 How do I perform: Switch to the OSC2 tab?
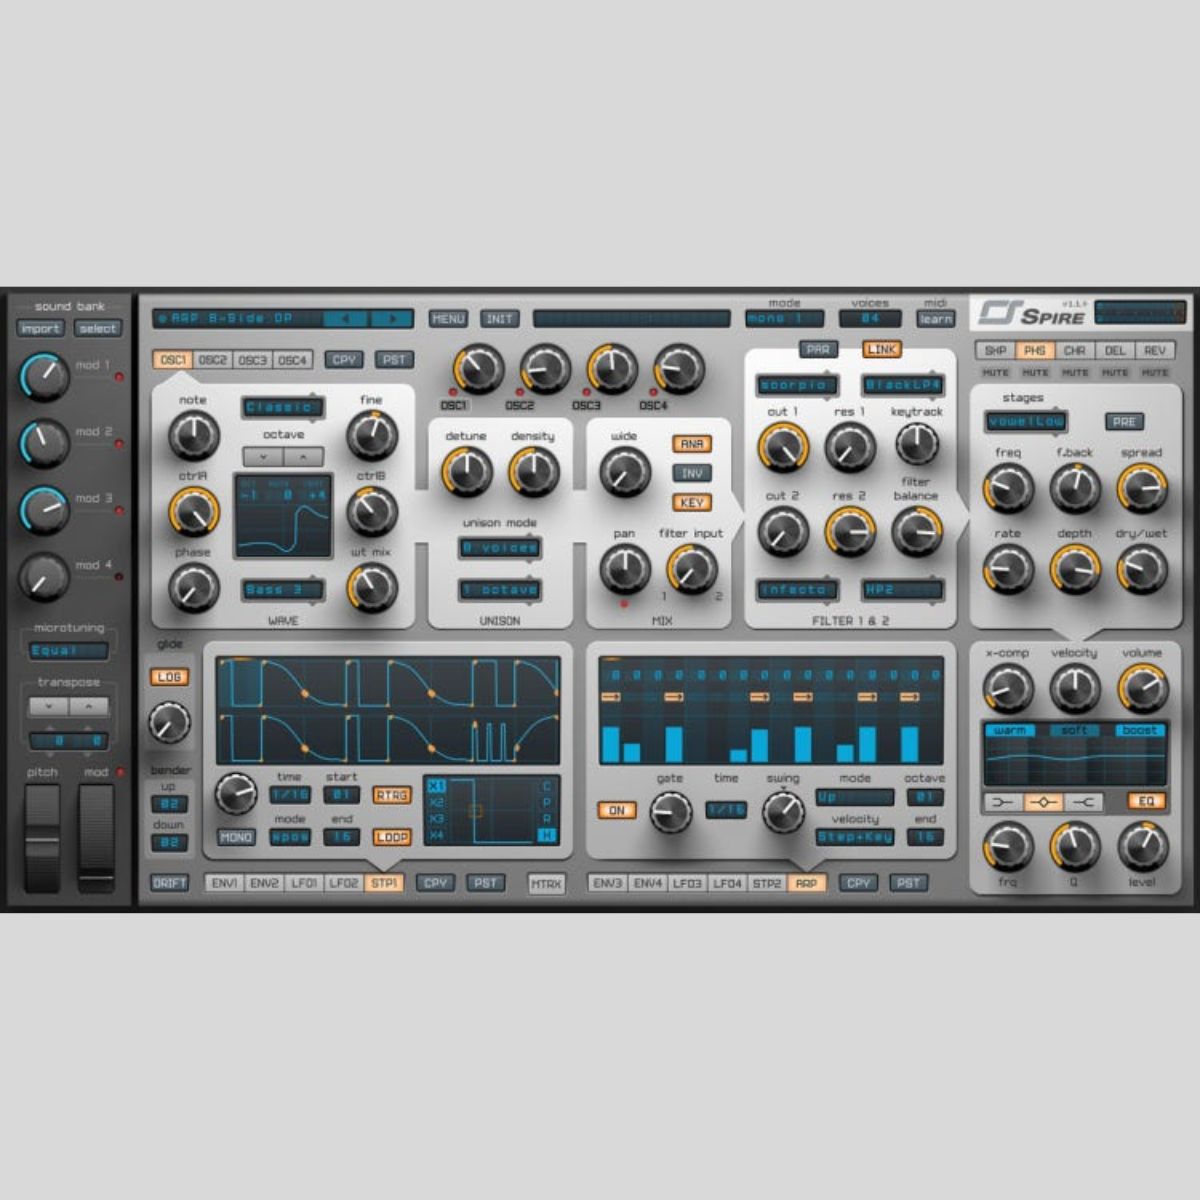tap(212, 360)
